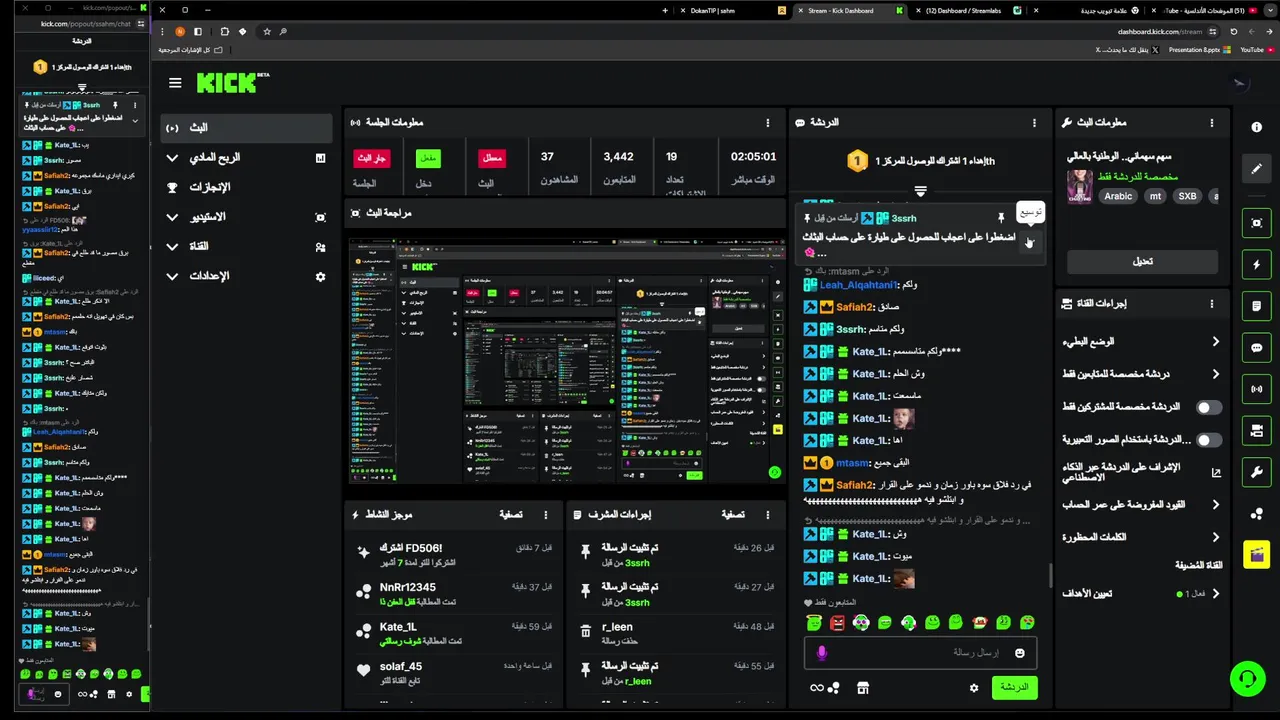The height and width of the screenshot is (720, 1280).
Task: Open account age restrictions chevron
Action: (1216, 505)
